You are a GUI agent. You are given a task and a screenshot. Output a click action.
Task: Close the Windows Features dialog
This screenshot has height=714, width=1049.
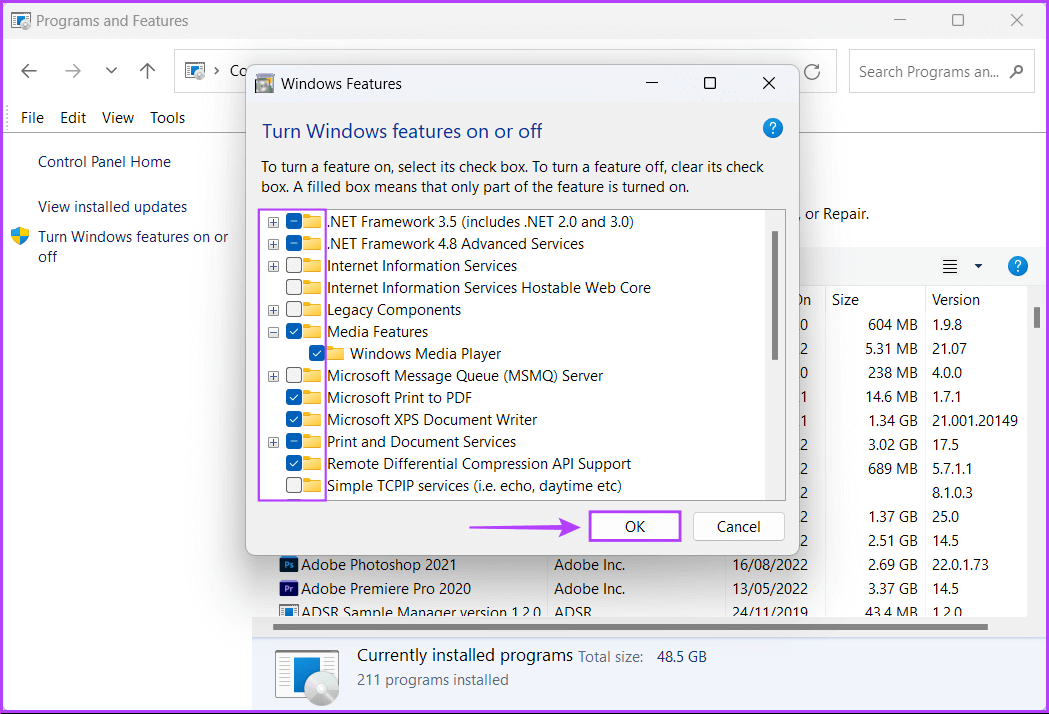[x=769, y=83]
